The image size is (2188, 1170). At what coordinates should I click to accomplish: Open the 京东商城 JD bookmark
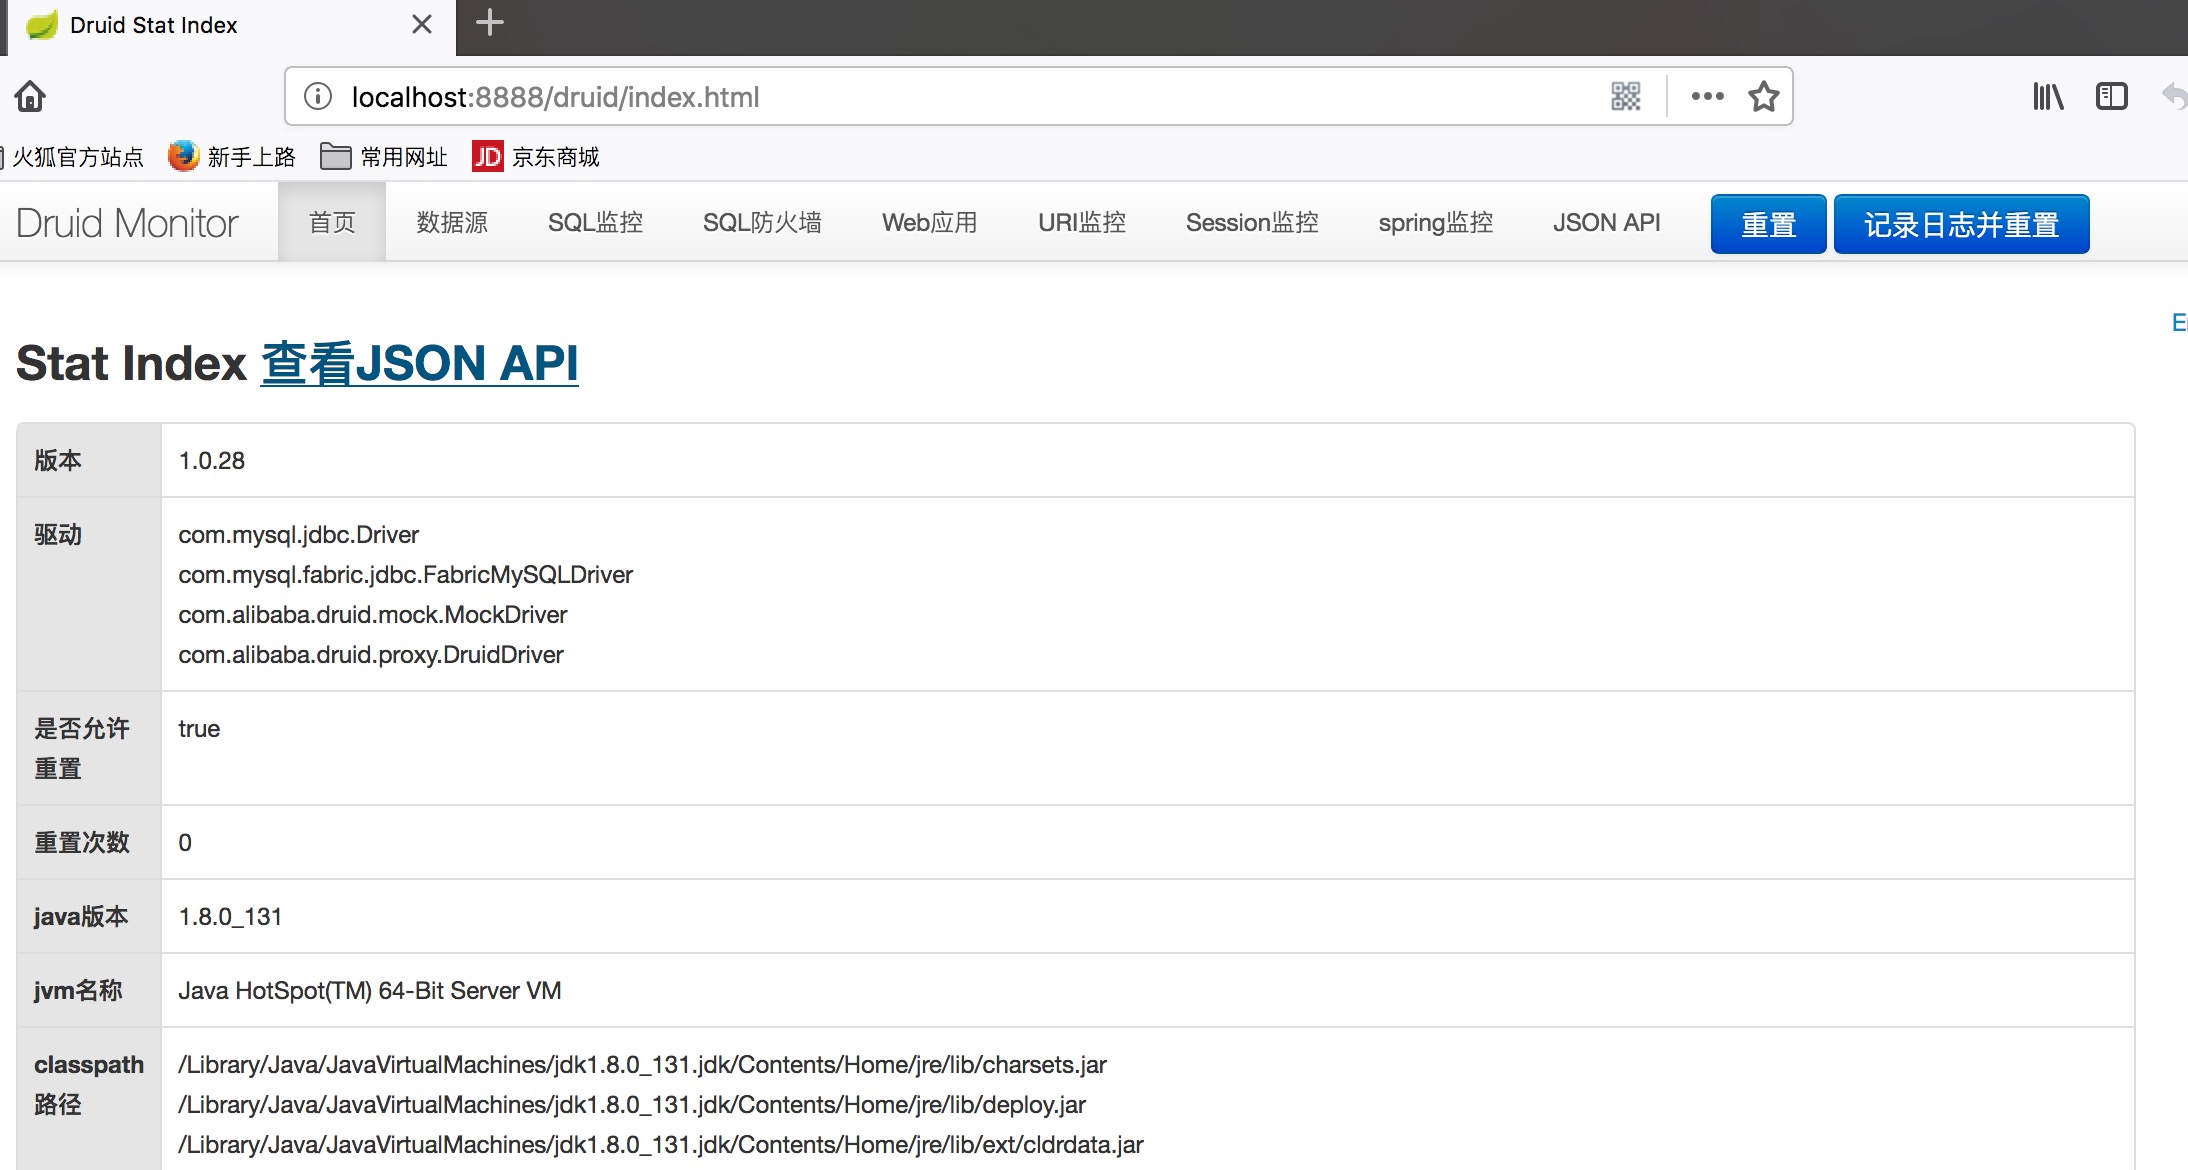coord(536,157)
